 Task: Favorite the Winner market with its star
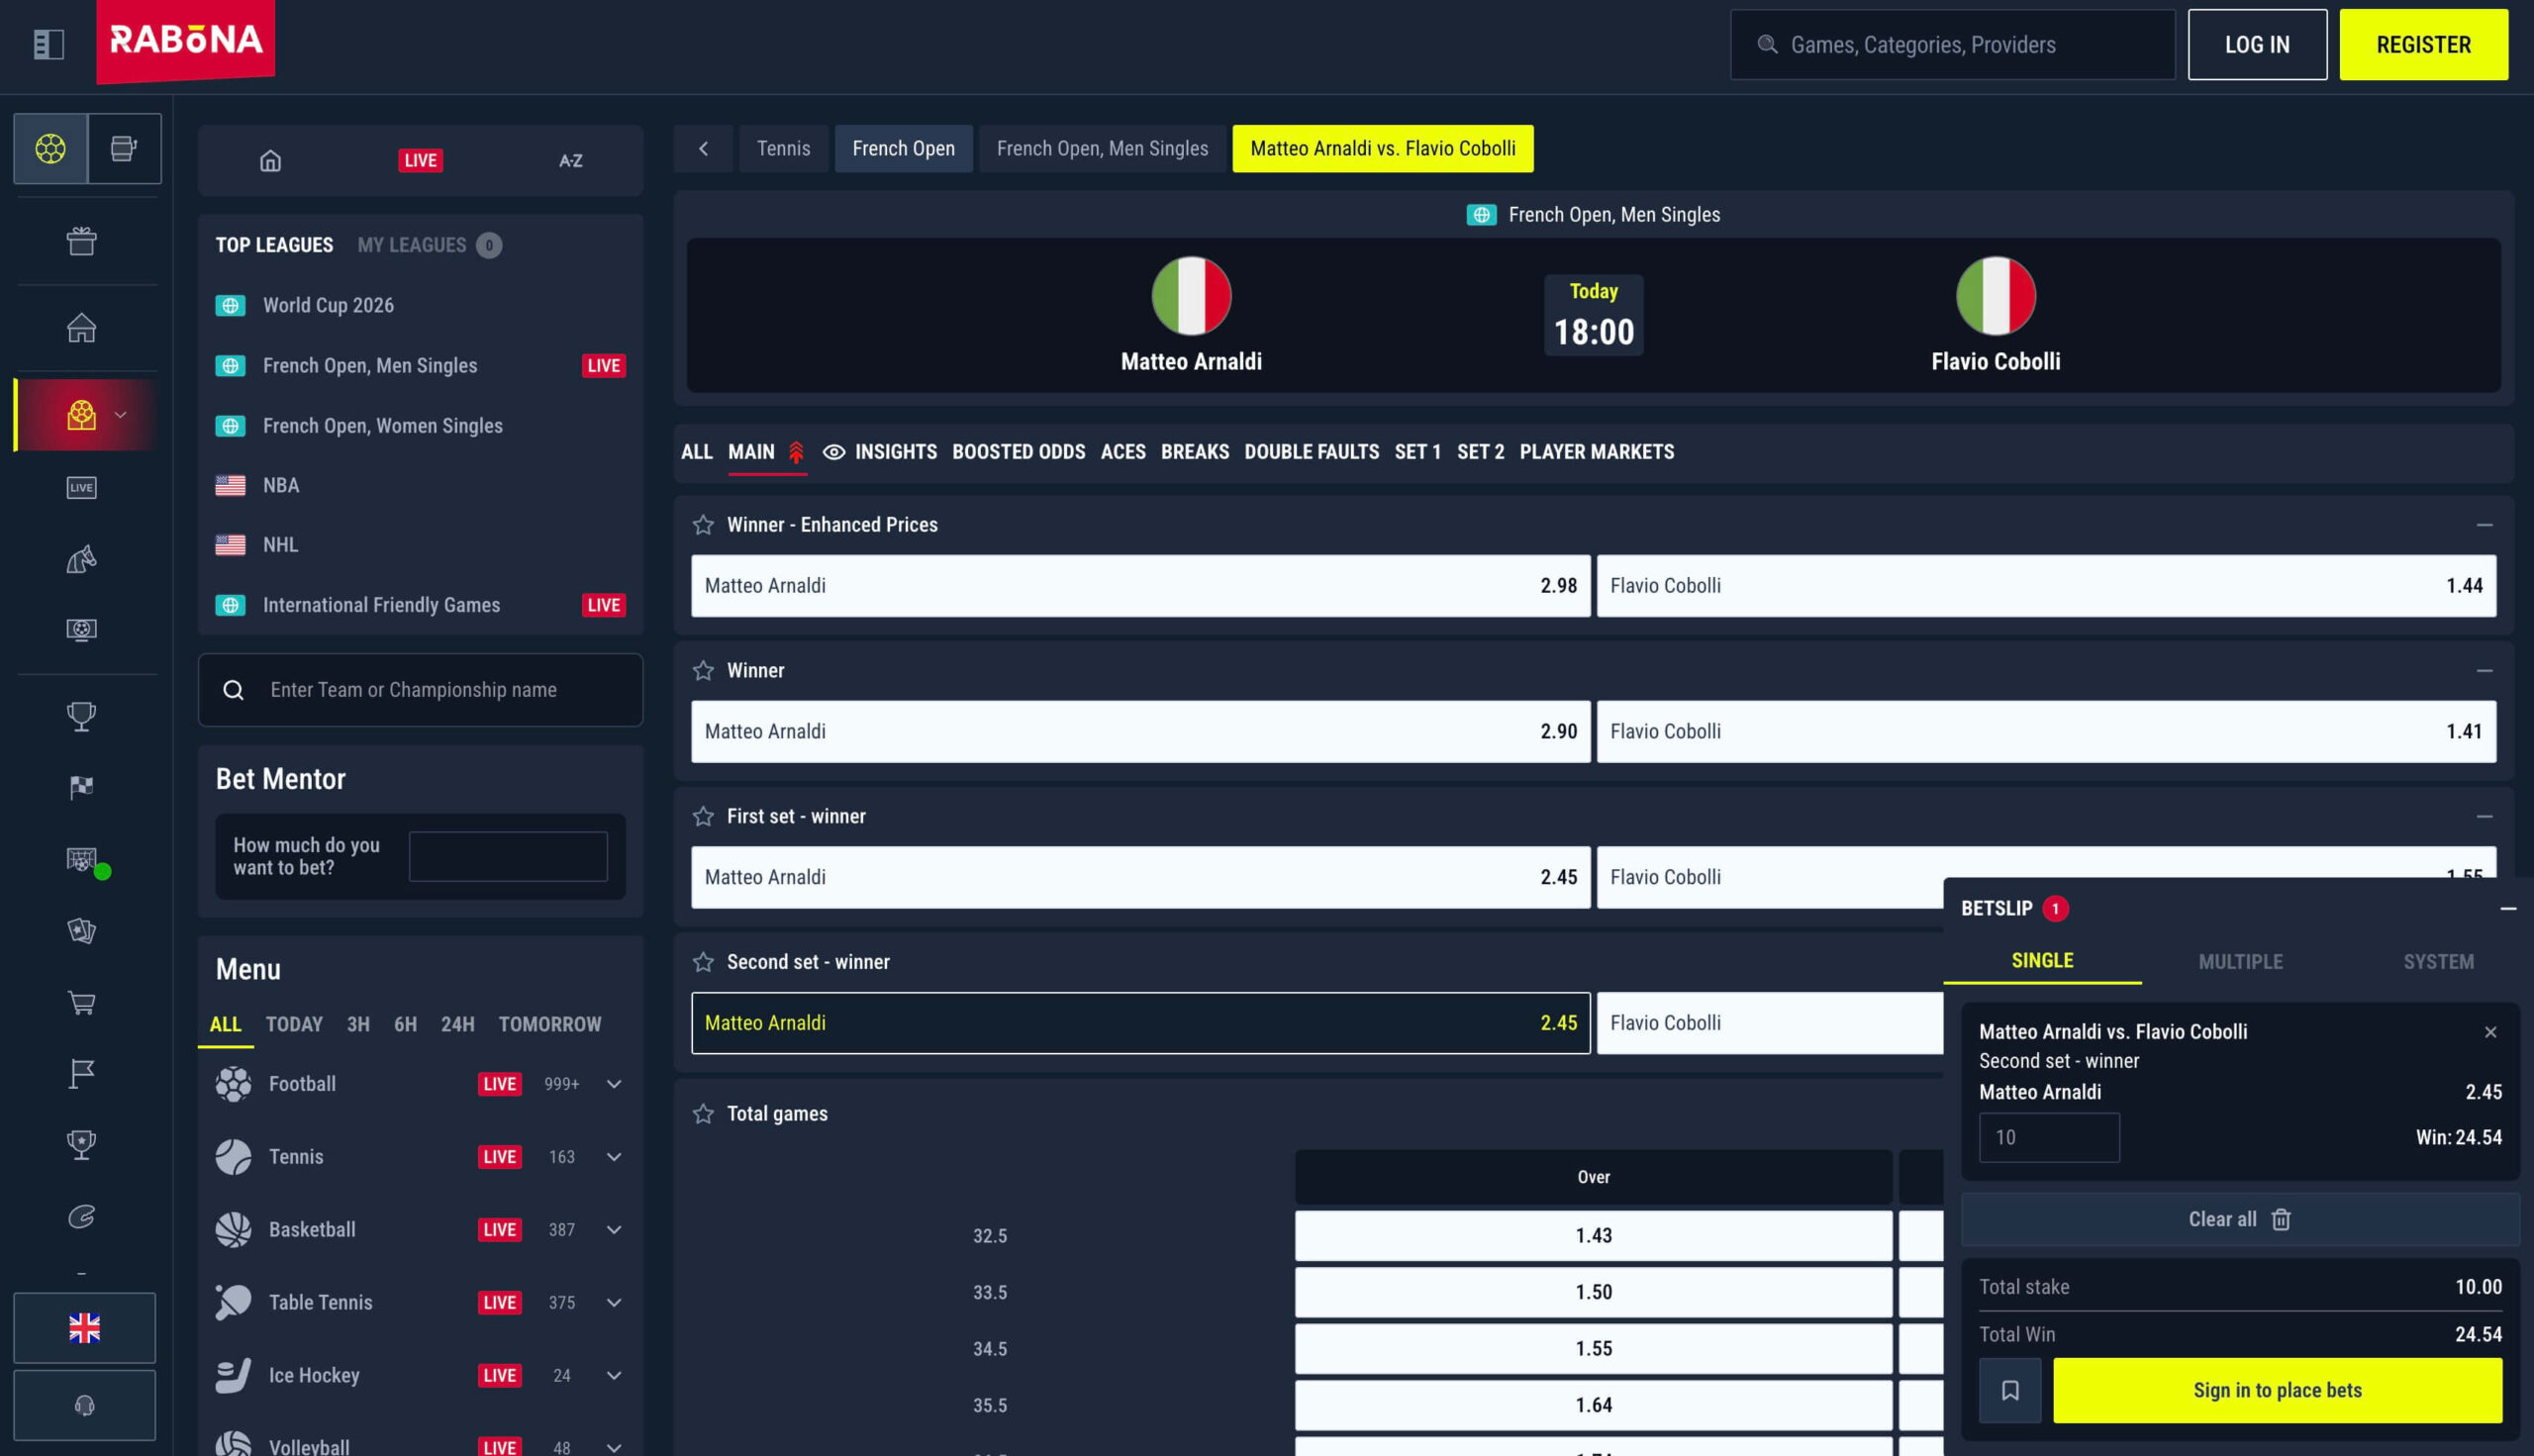pyautogui.click(x=704, y=671)
